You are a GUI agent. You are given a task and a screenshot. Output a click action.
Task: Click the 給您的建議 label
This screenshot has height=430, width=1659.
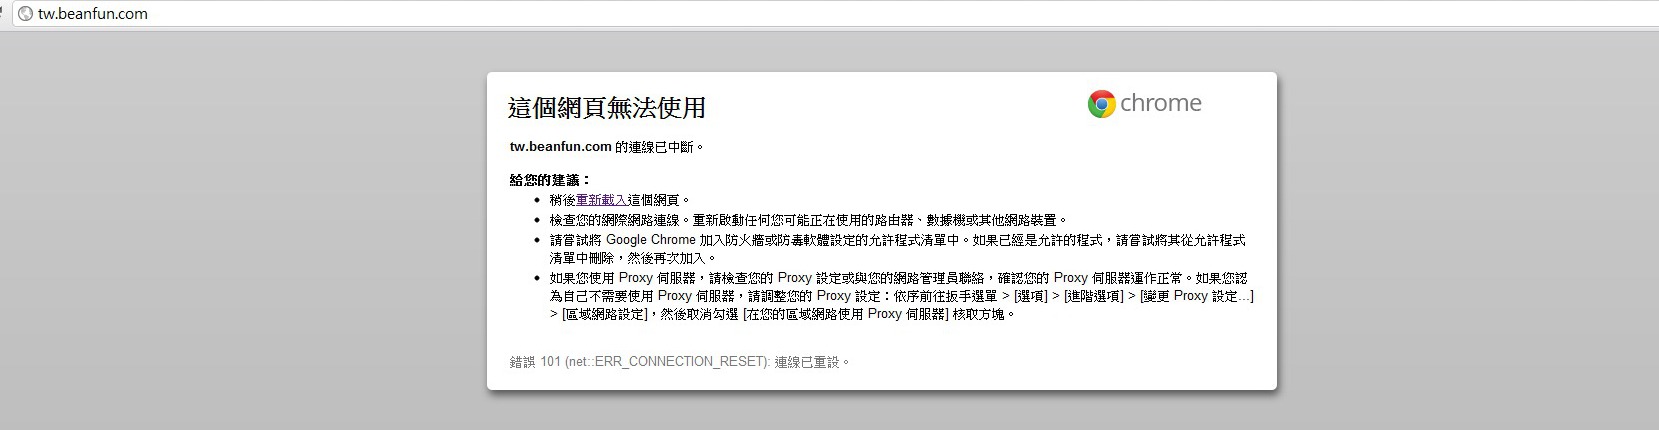[550, 180]
